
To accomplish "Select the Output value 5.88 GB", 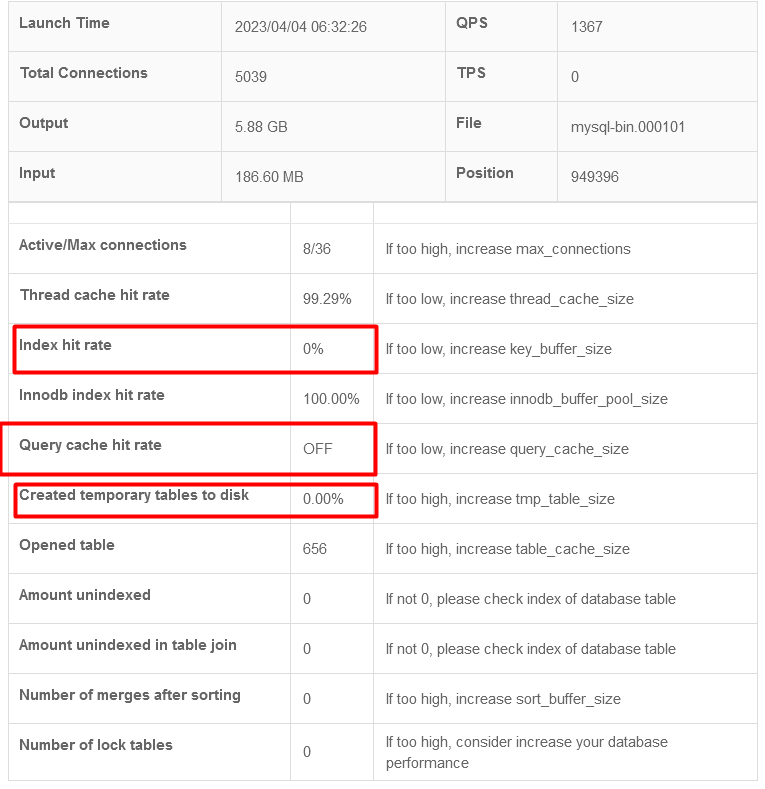I will click(261, 127).
